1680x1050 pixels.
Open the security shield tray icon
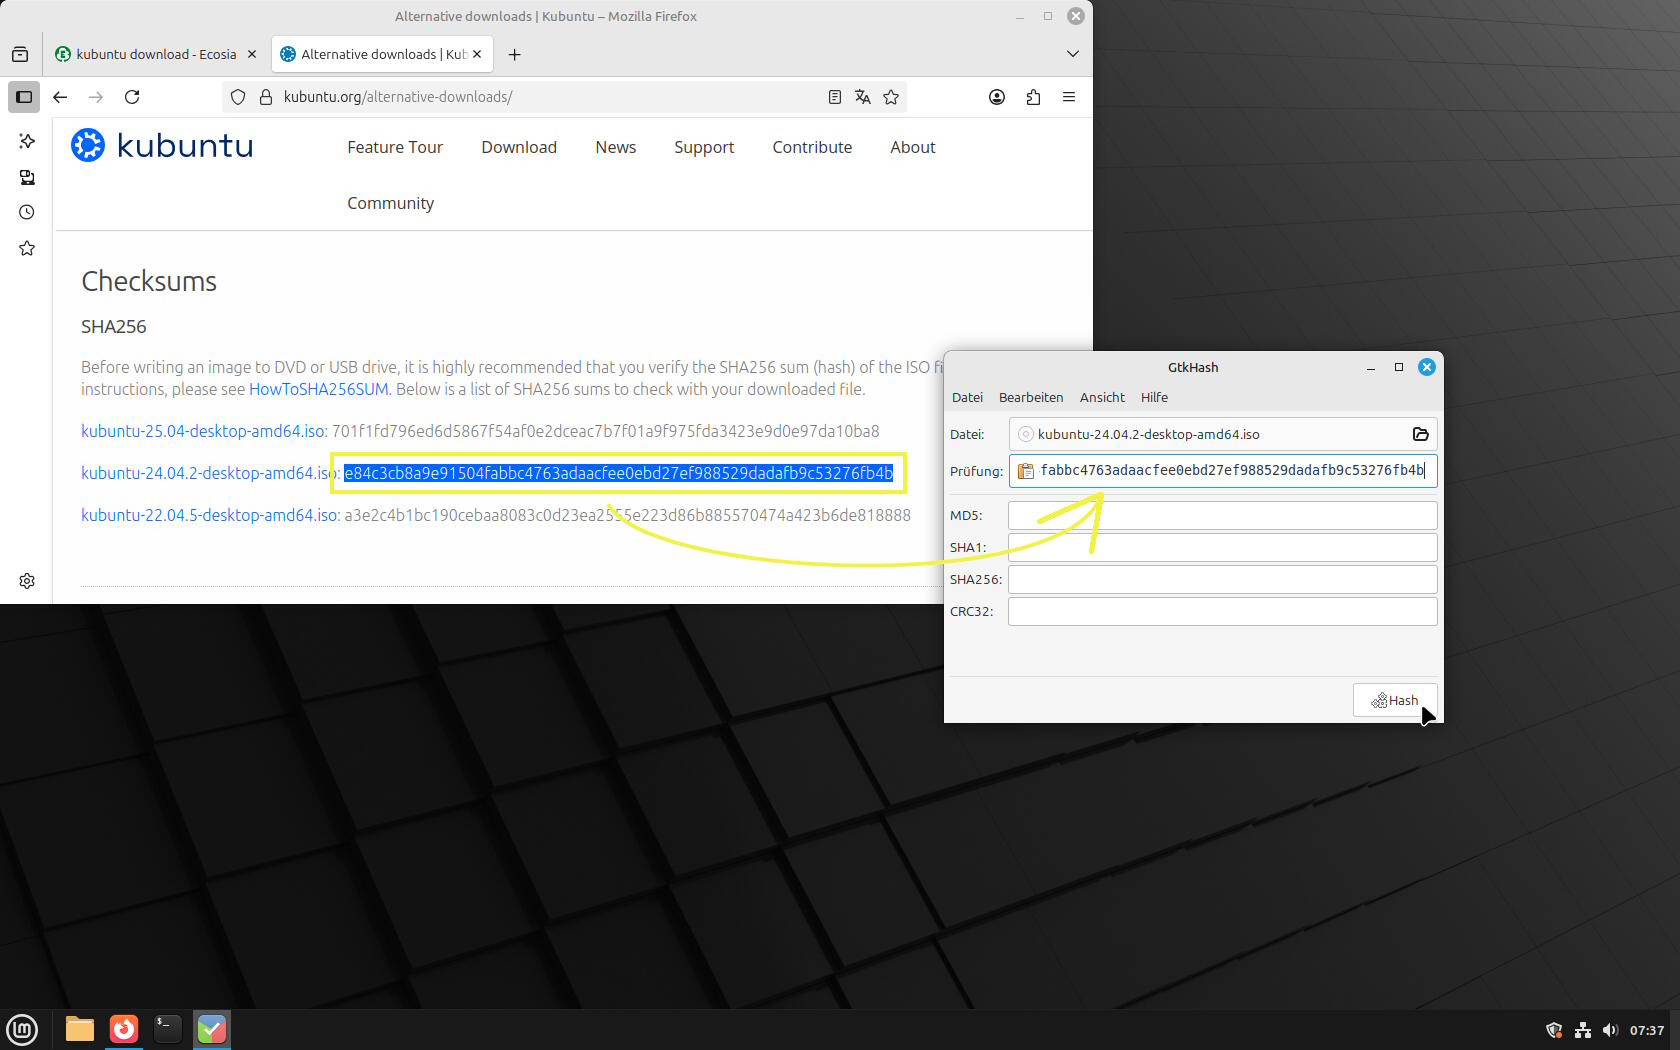pyautogui.click(x=1554, y=1030)
